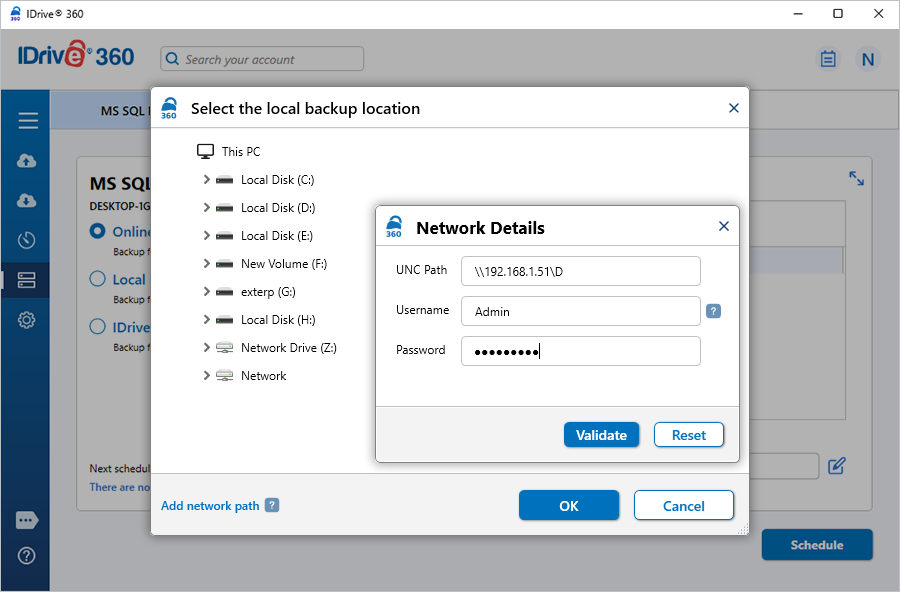Click the Validate button
This screenshot has height=592, width=900.
pos(601,435)
